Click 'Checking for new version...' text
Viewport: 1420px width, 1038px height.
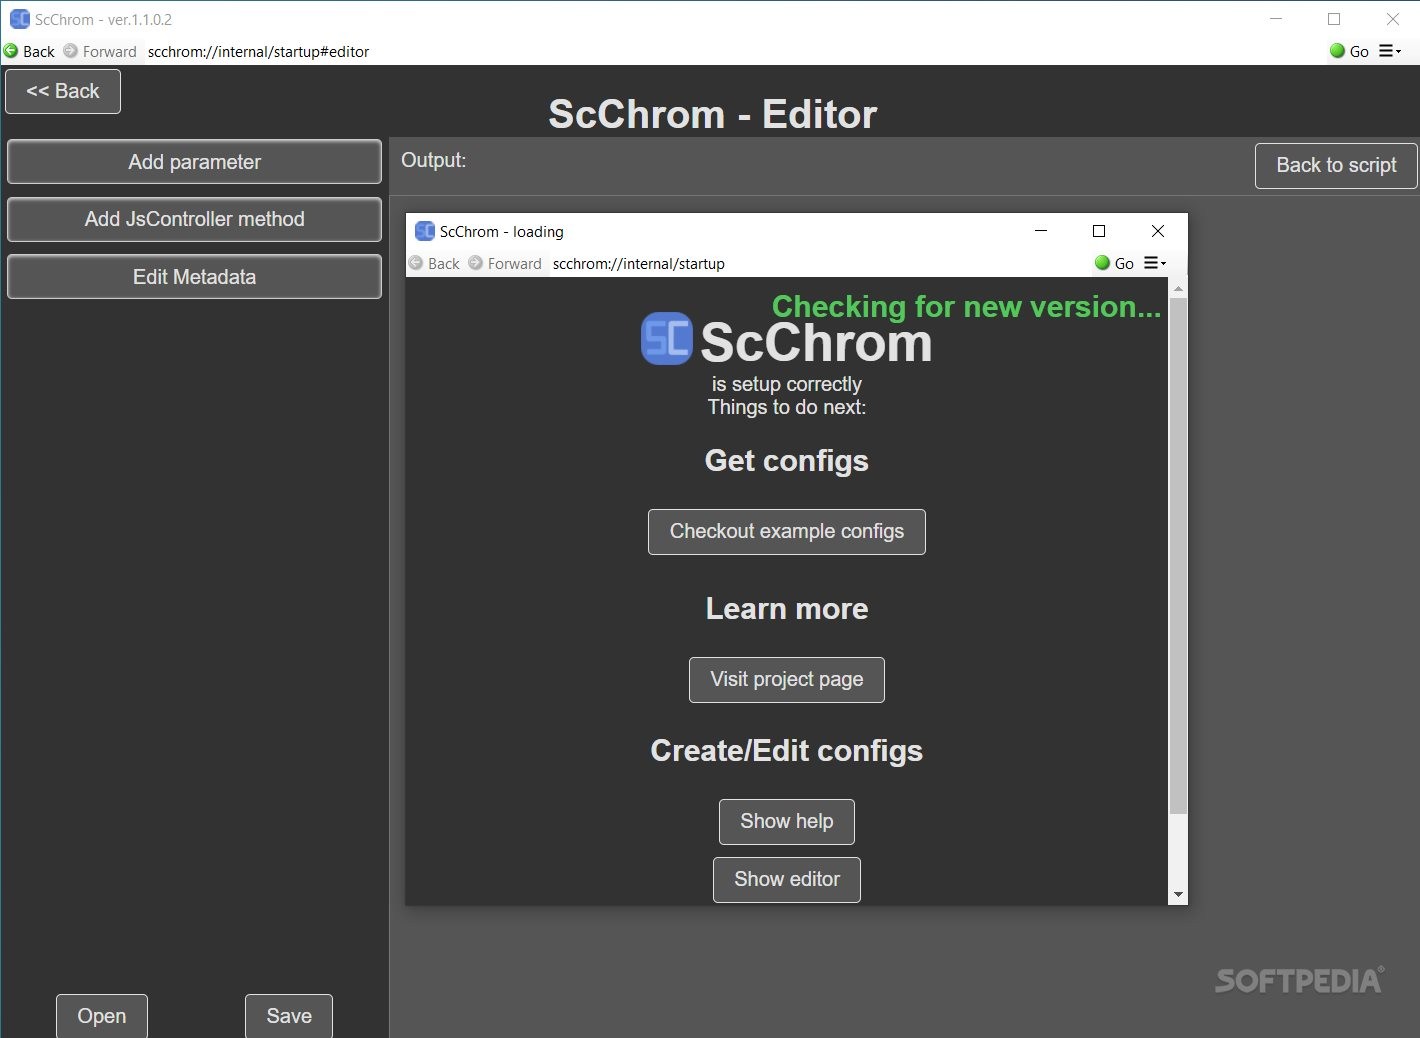point(967,307)
